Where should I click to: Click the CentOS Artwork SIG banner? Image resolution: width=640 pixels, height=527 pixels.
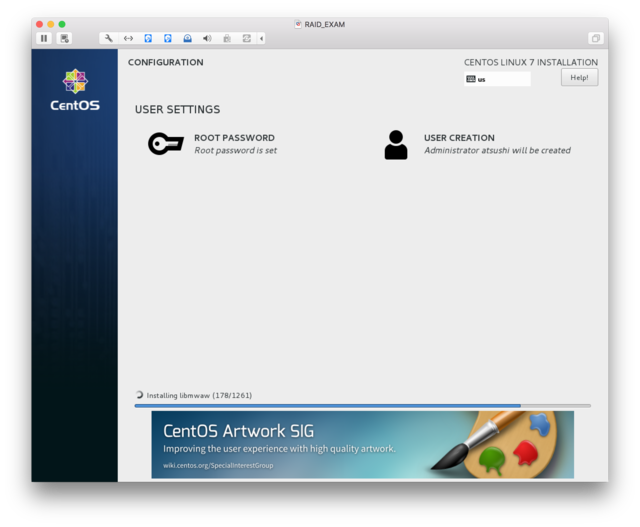tap(362, 444)
